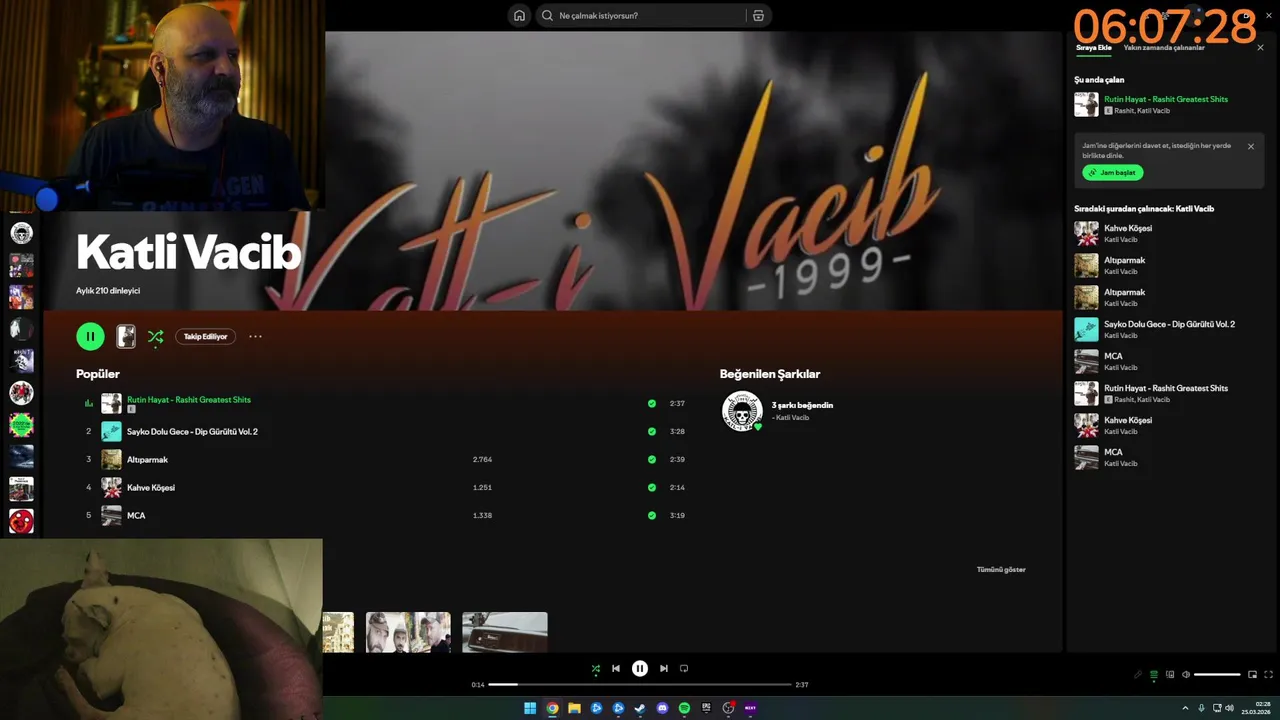This screenshot has width=1280, height=720.
Task: Start a Jam with Jam başlat button
Action: (x=1112, y=172)
